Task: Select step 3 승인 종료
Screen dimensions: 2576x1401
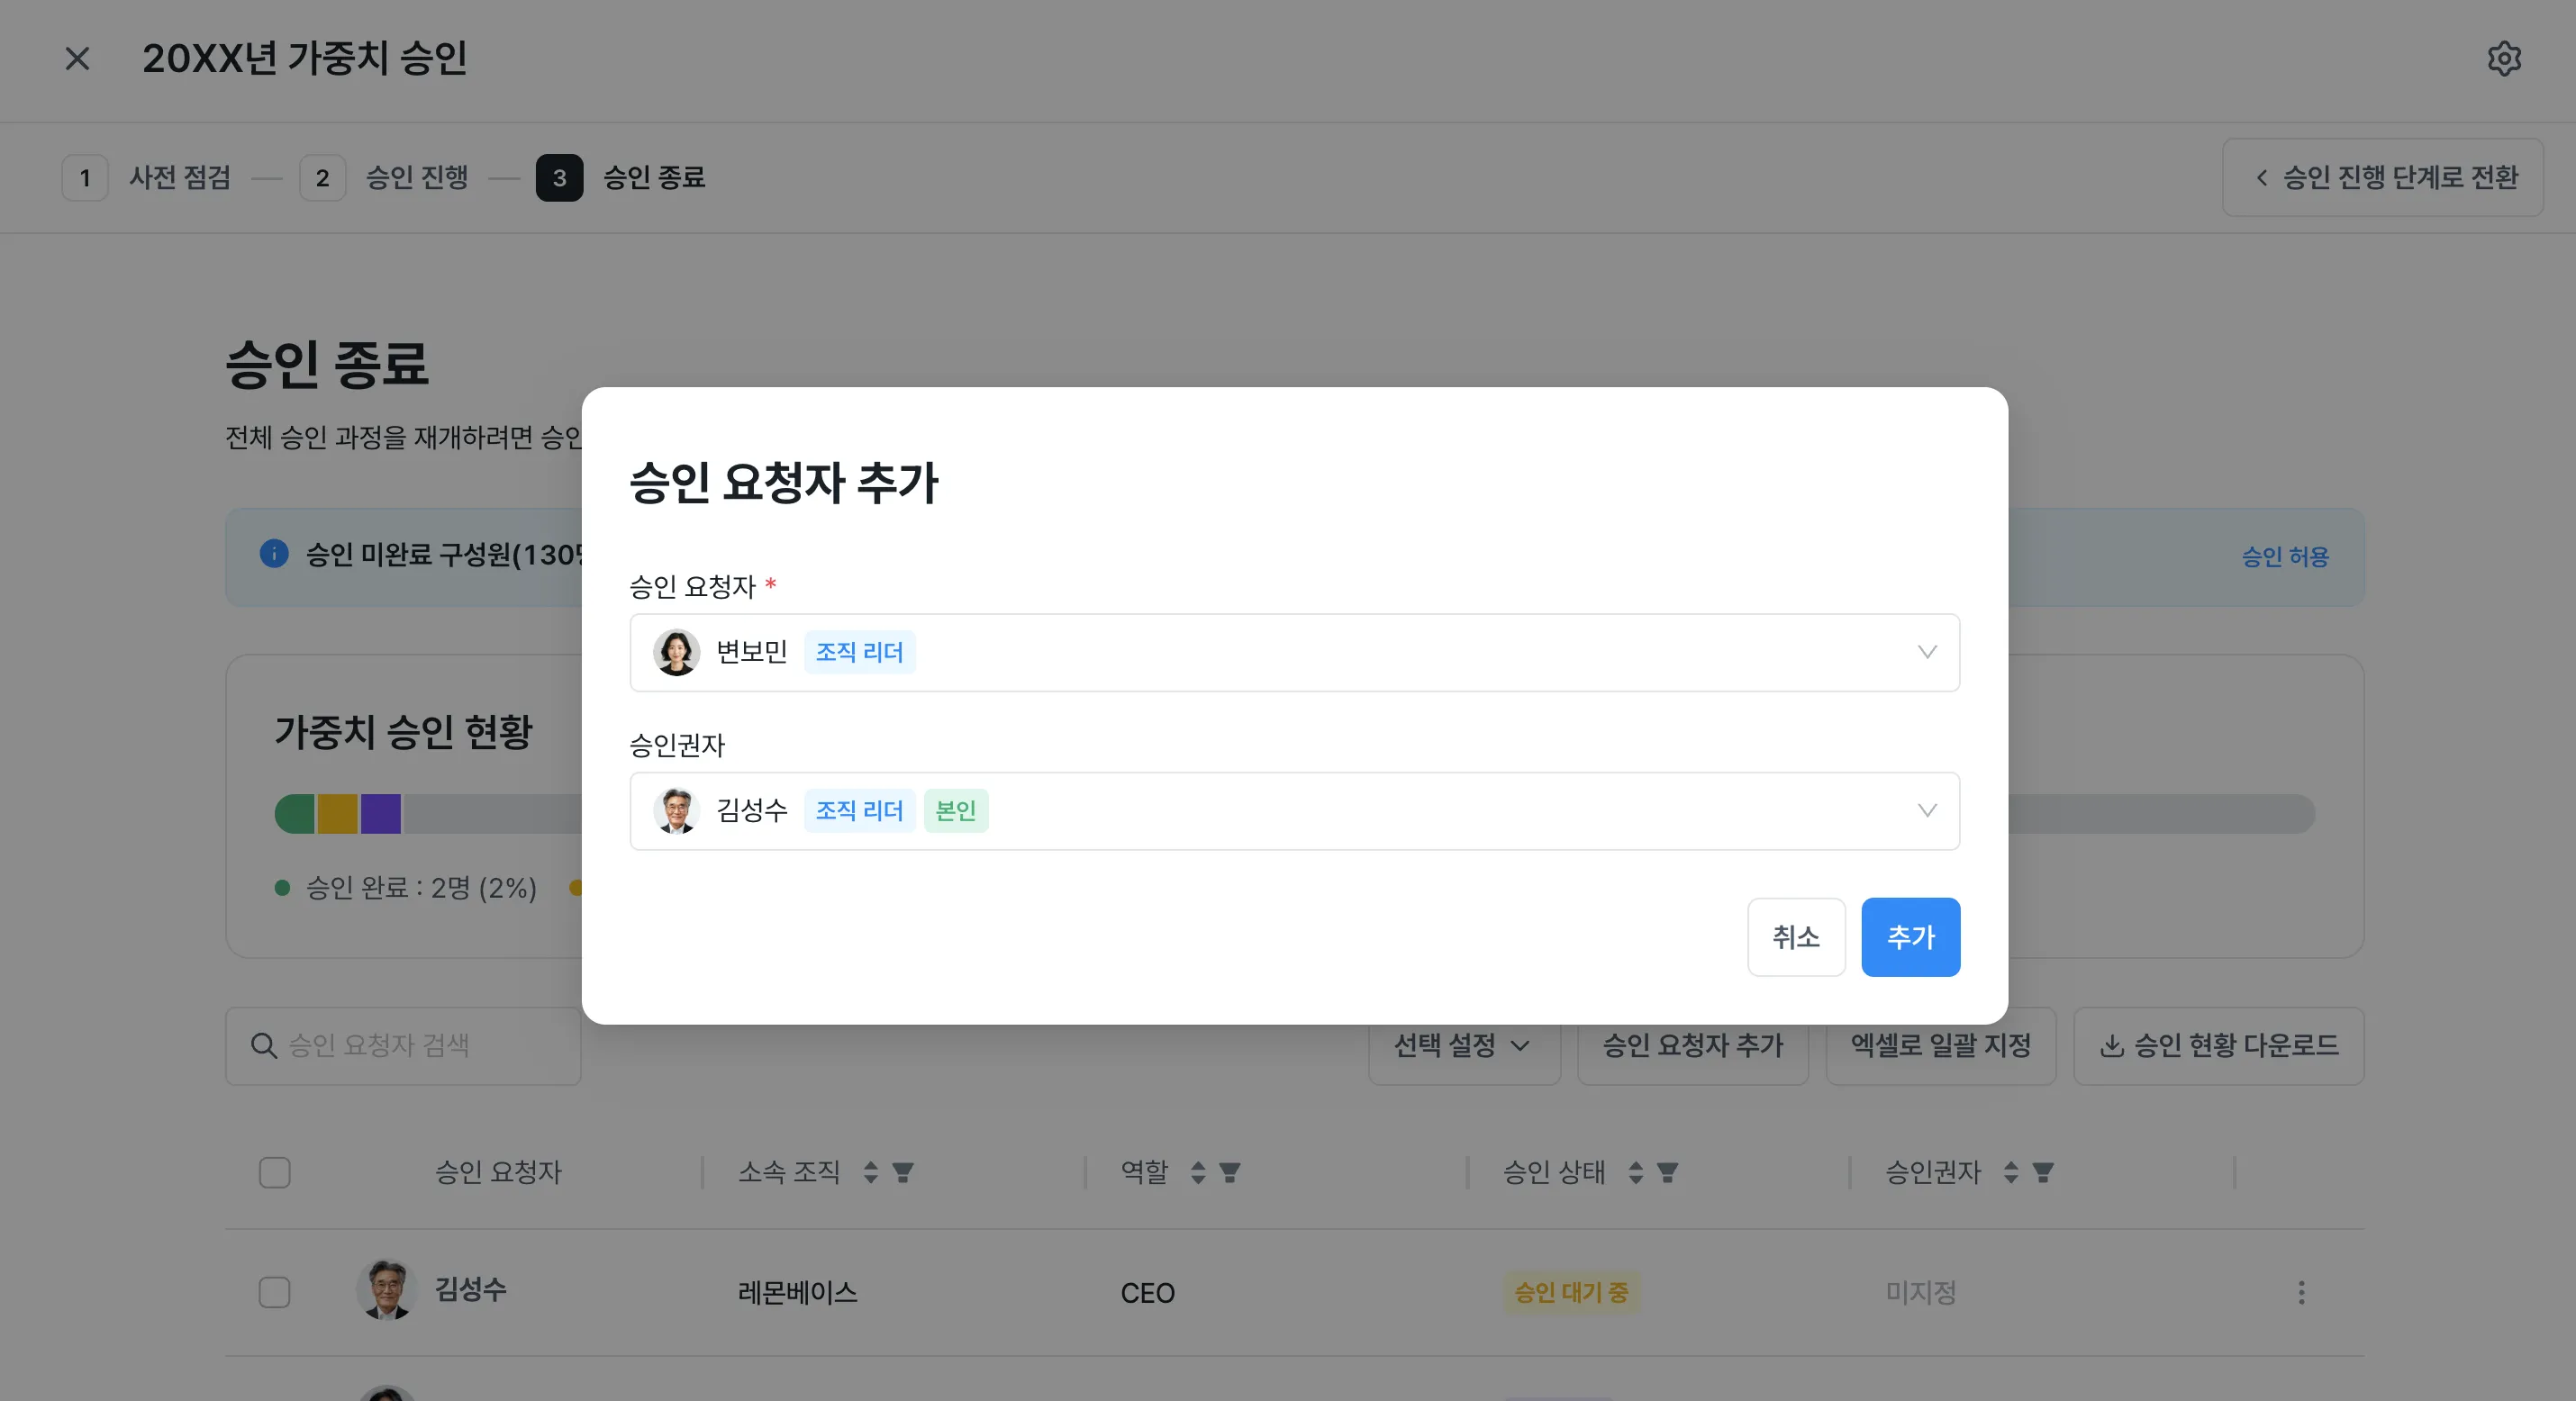Action: tap(621, 178)
